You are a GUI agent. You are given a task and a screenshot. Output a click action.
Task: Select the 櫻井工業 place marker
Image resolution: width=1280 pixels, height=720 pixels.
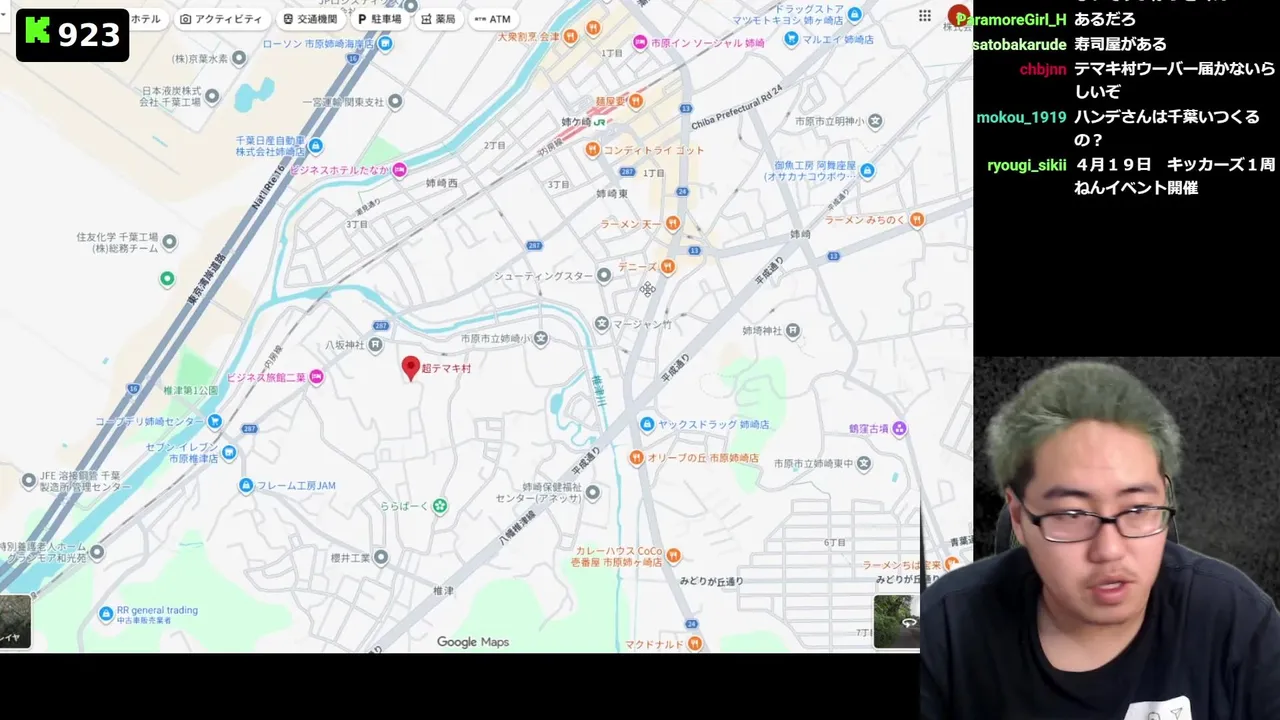(x=381, y=557)
